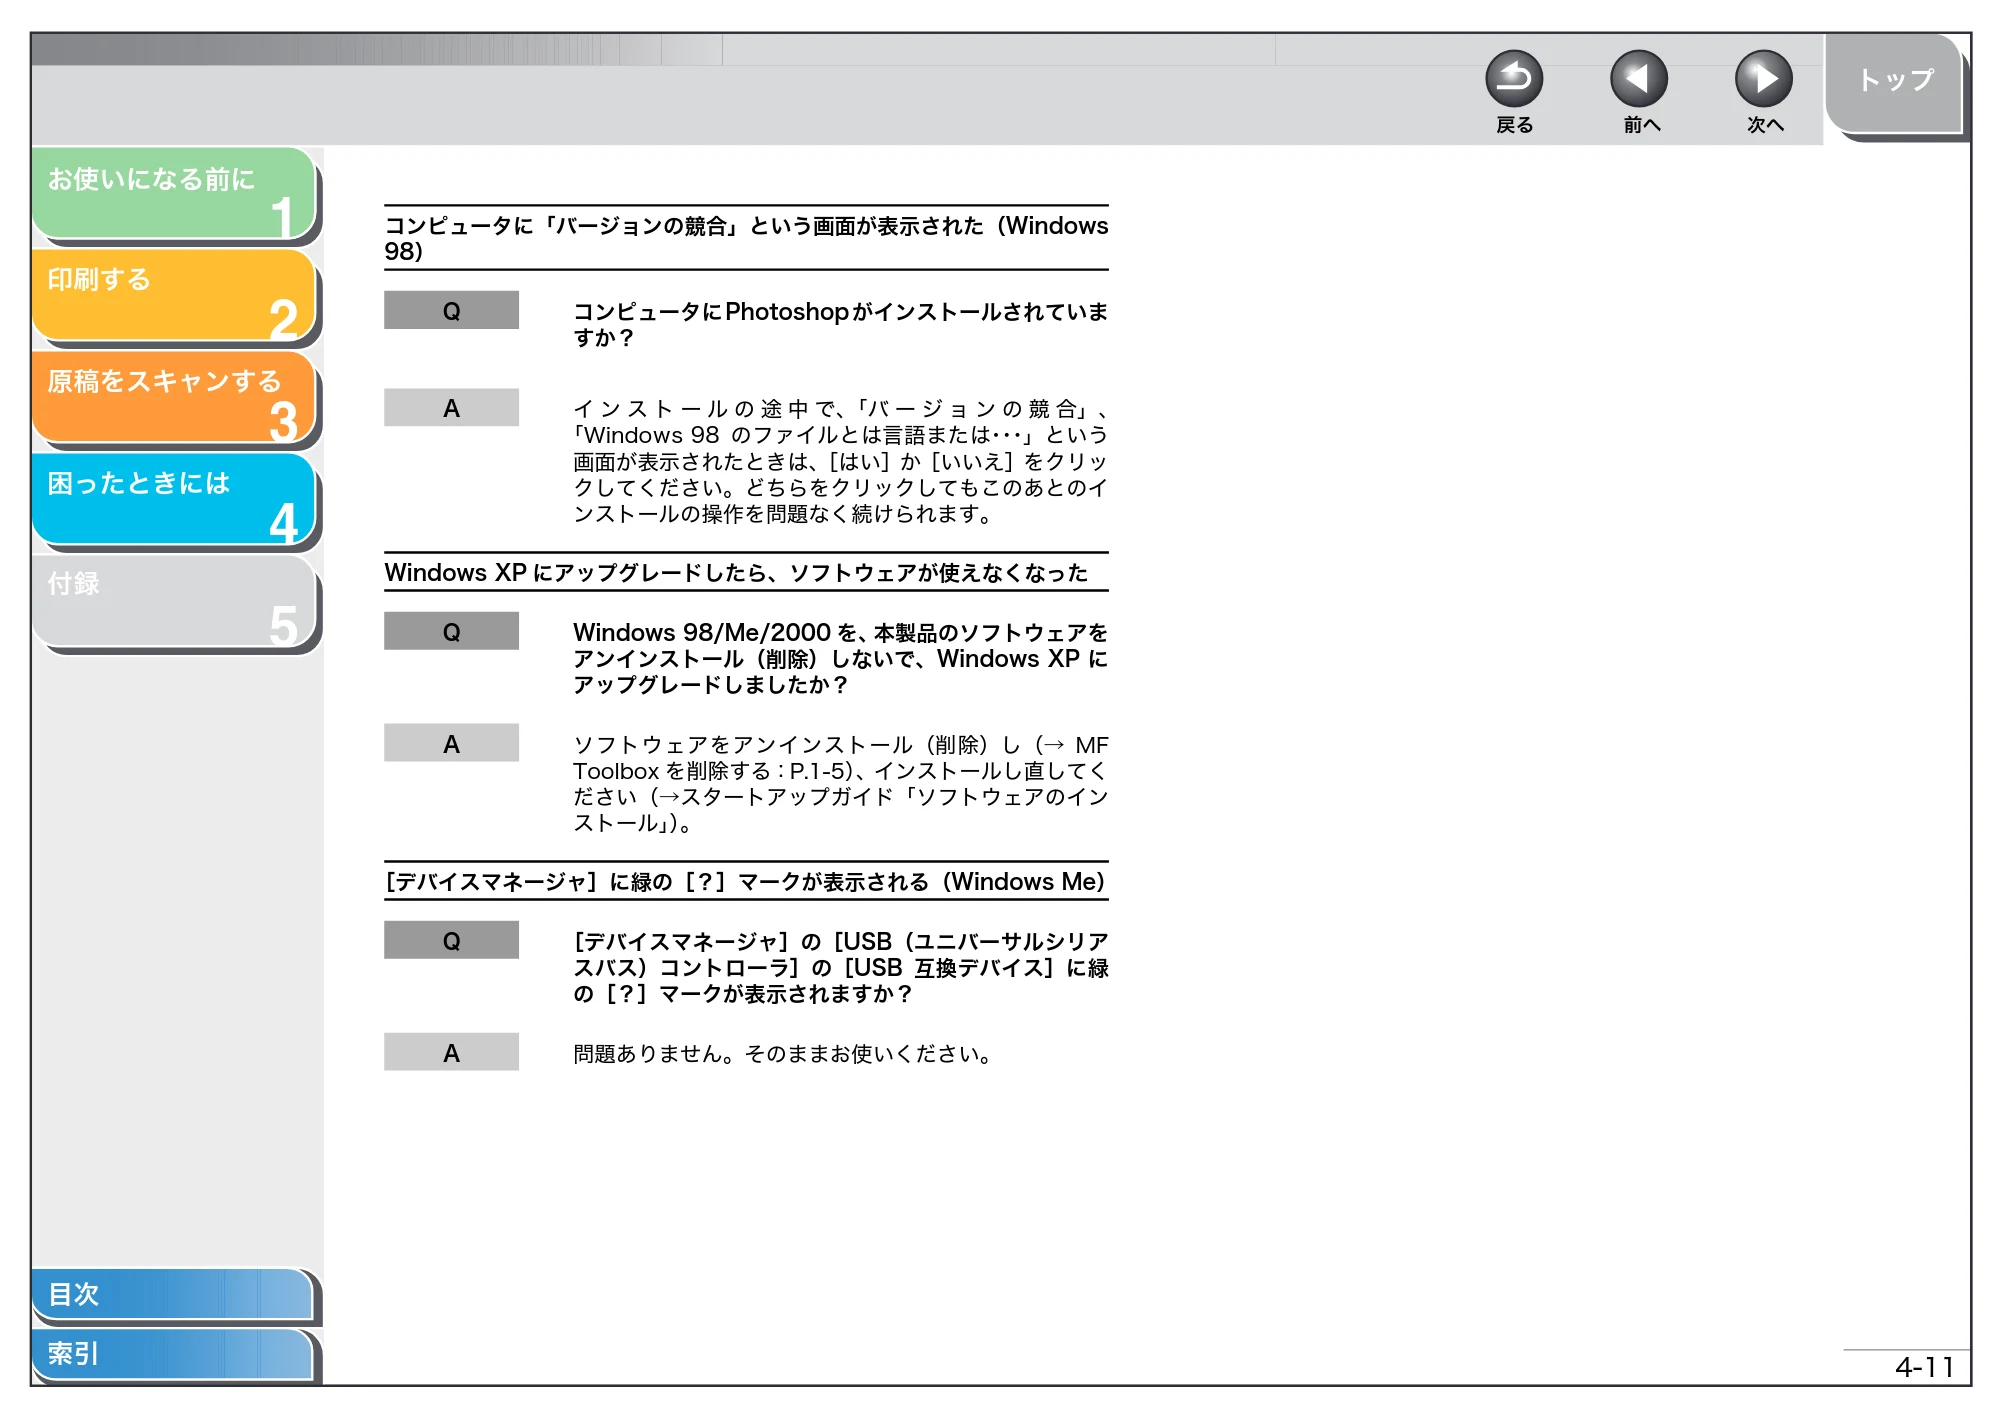The width and height of the screenshot is (2000, 1415).
Task: Click the Q label beside the Windows 98/Me/2000 question
Action: [x=451, y=631]
